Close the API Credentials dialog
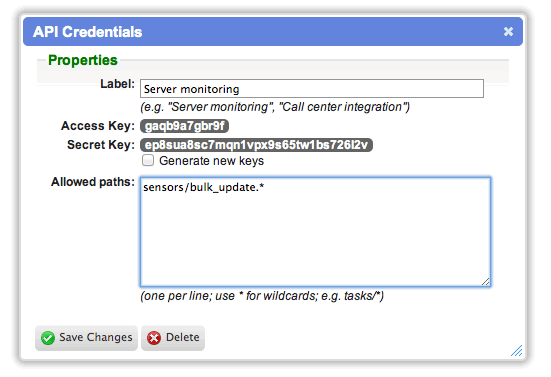The height and width of the screenshot is (377, 551). click(508, 32)
